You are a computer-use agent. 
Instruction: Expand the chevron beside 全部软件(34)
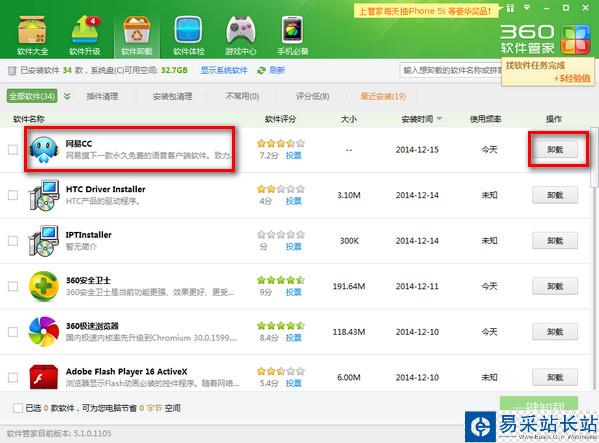pyautogui.click(x=67, y=96)
